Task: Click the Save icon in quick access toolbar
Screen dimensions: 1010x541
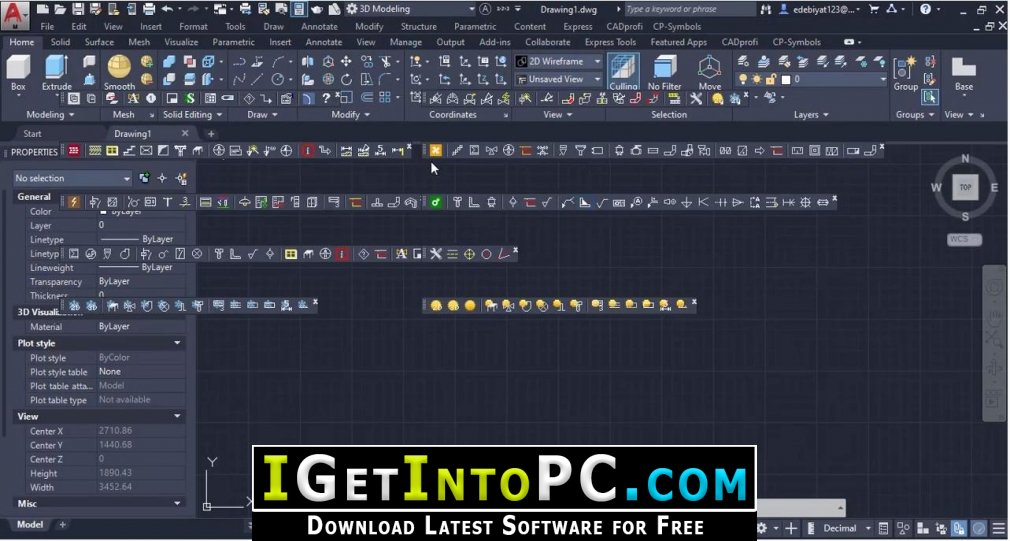Action: pyautogui.click(x=78, y=9)
